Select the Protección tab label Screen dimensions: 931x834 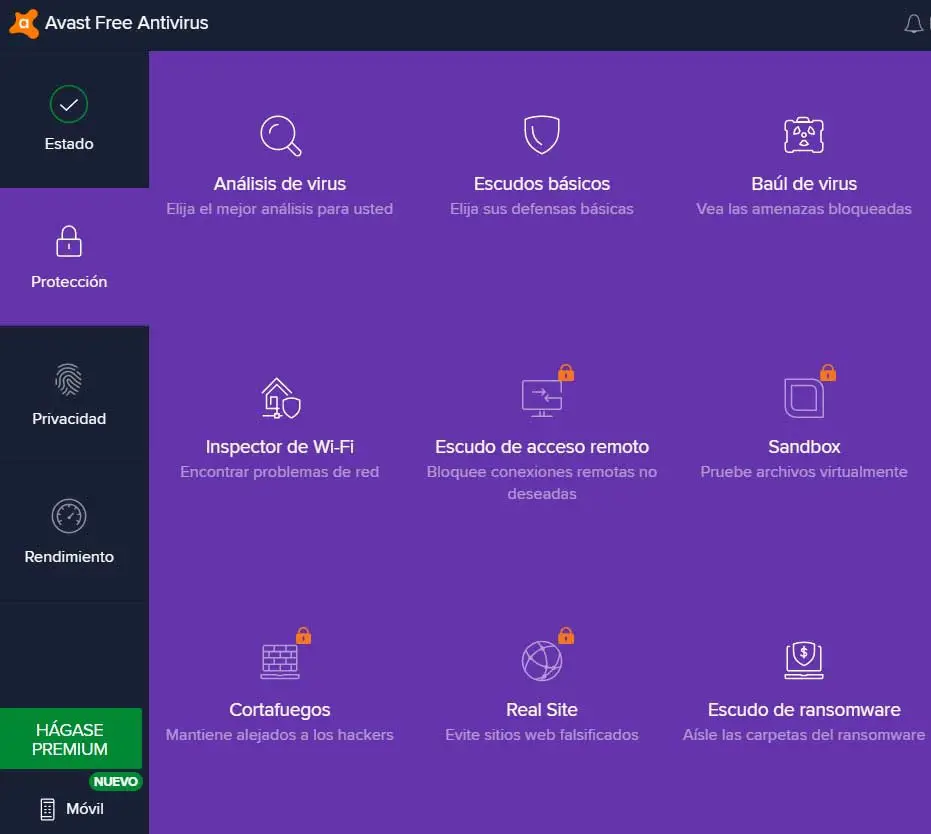(x=69, y=281)
